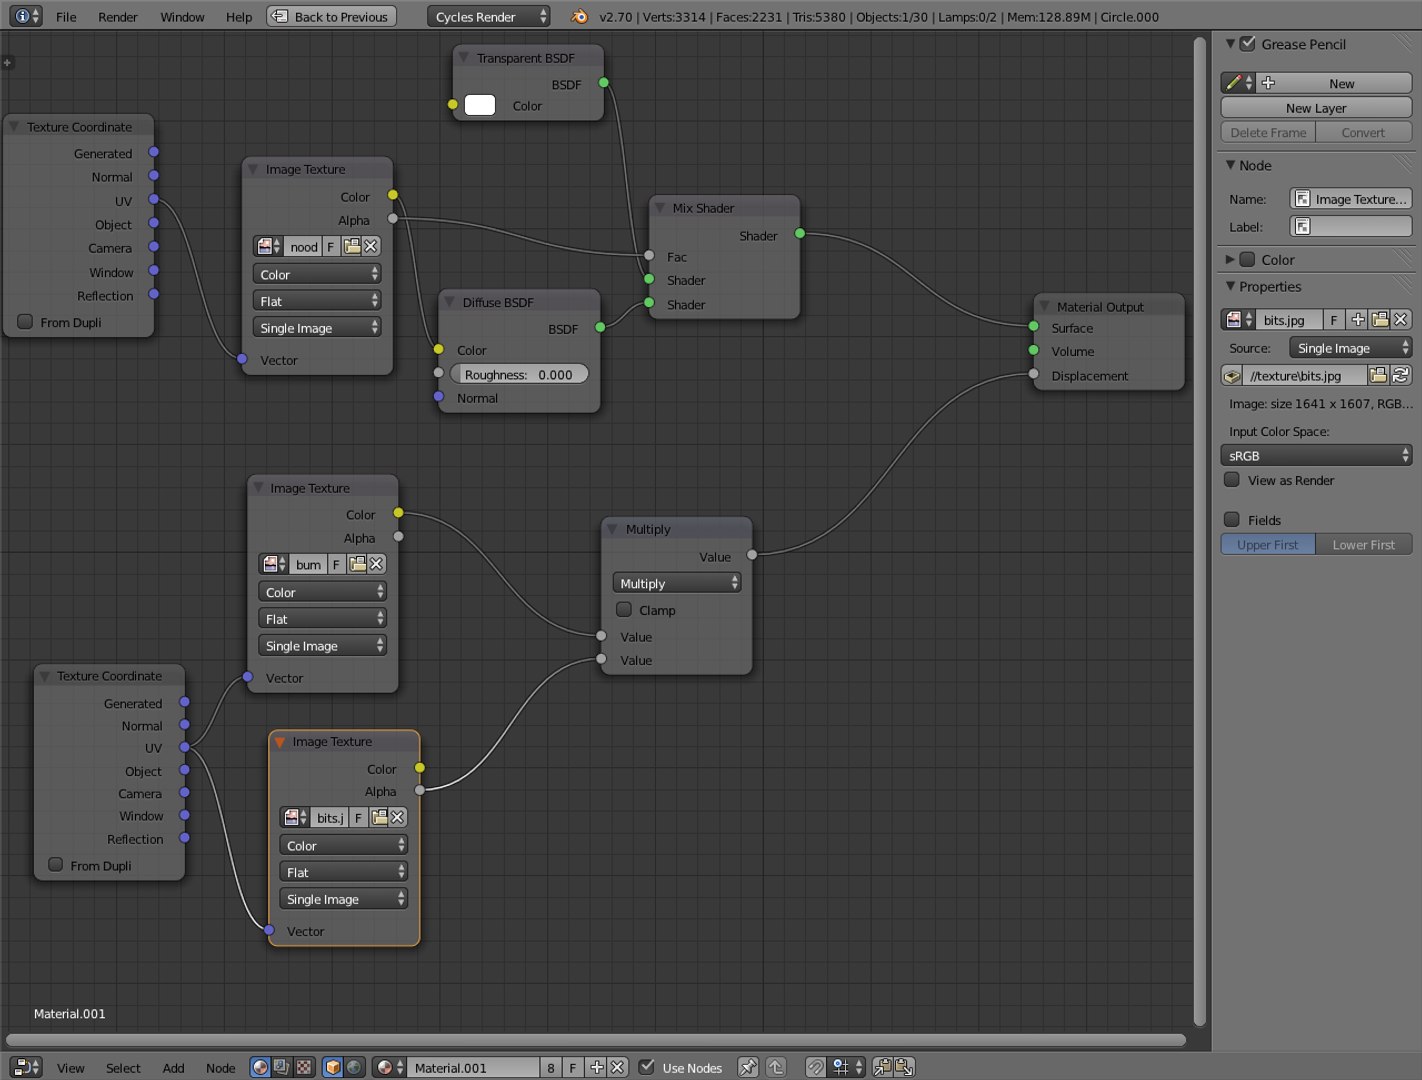Open the Window menu

[x=182, y=17]
